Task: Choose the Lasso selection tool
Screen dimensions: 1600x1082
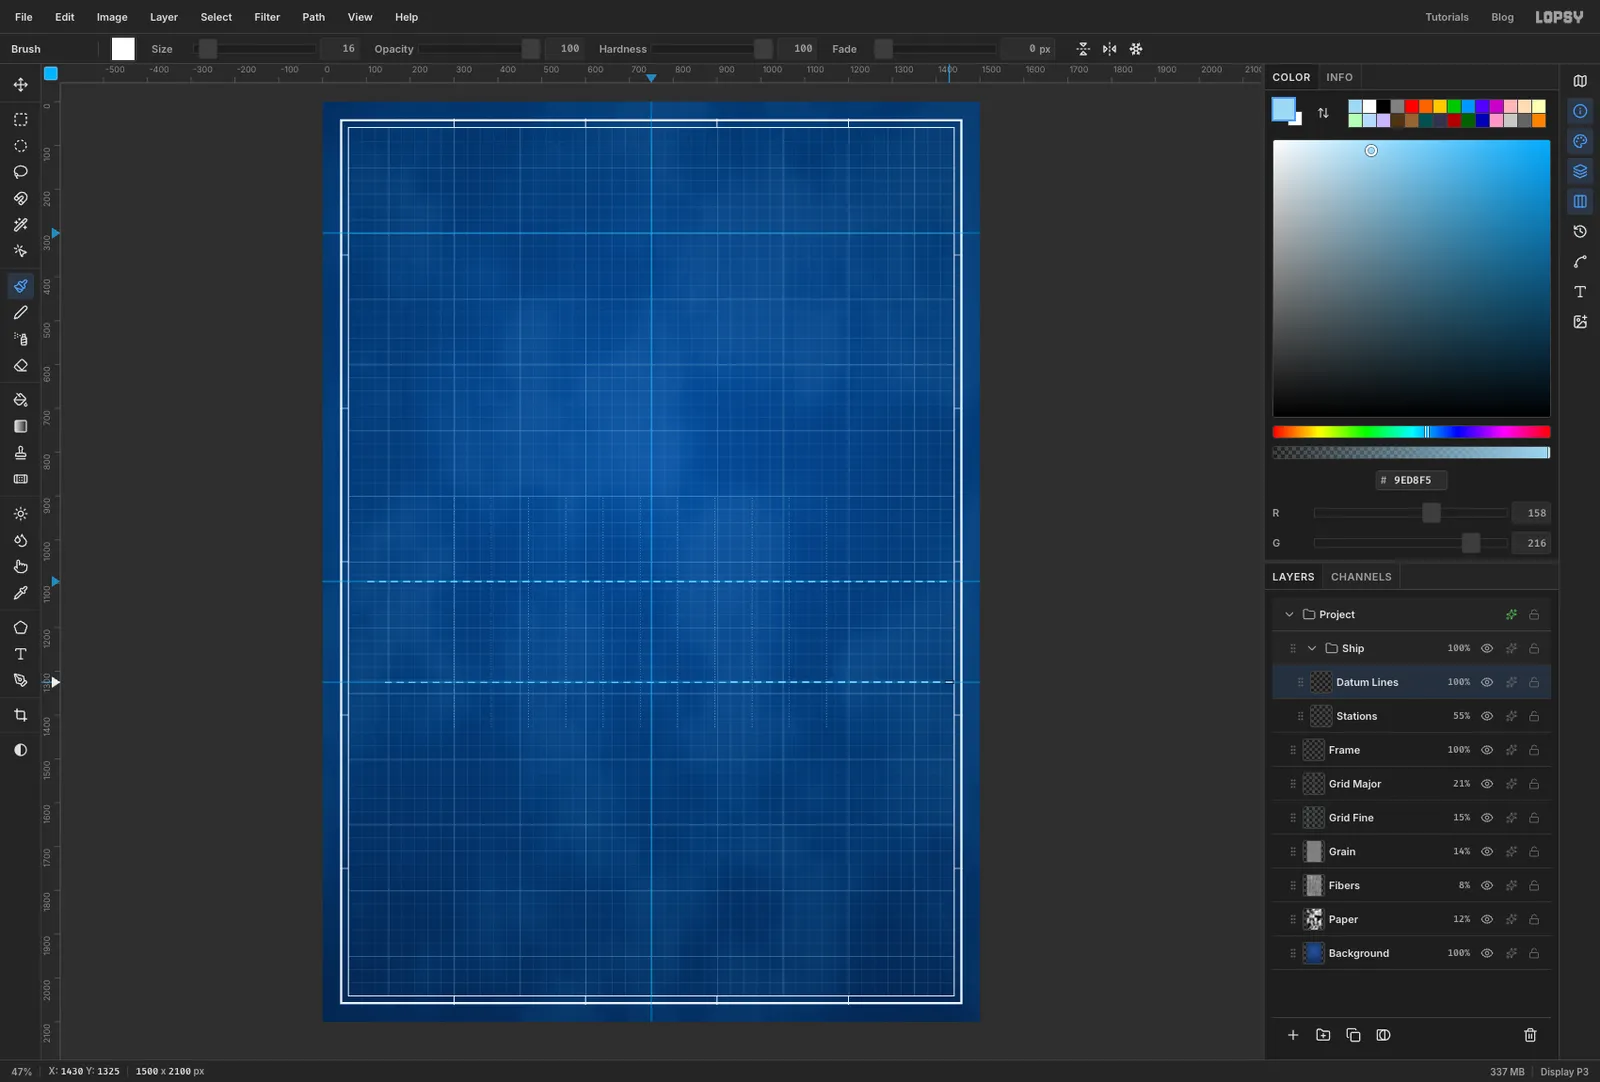Action: (x=20, y=172)
